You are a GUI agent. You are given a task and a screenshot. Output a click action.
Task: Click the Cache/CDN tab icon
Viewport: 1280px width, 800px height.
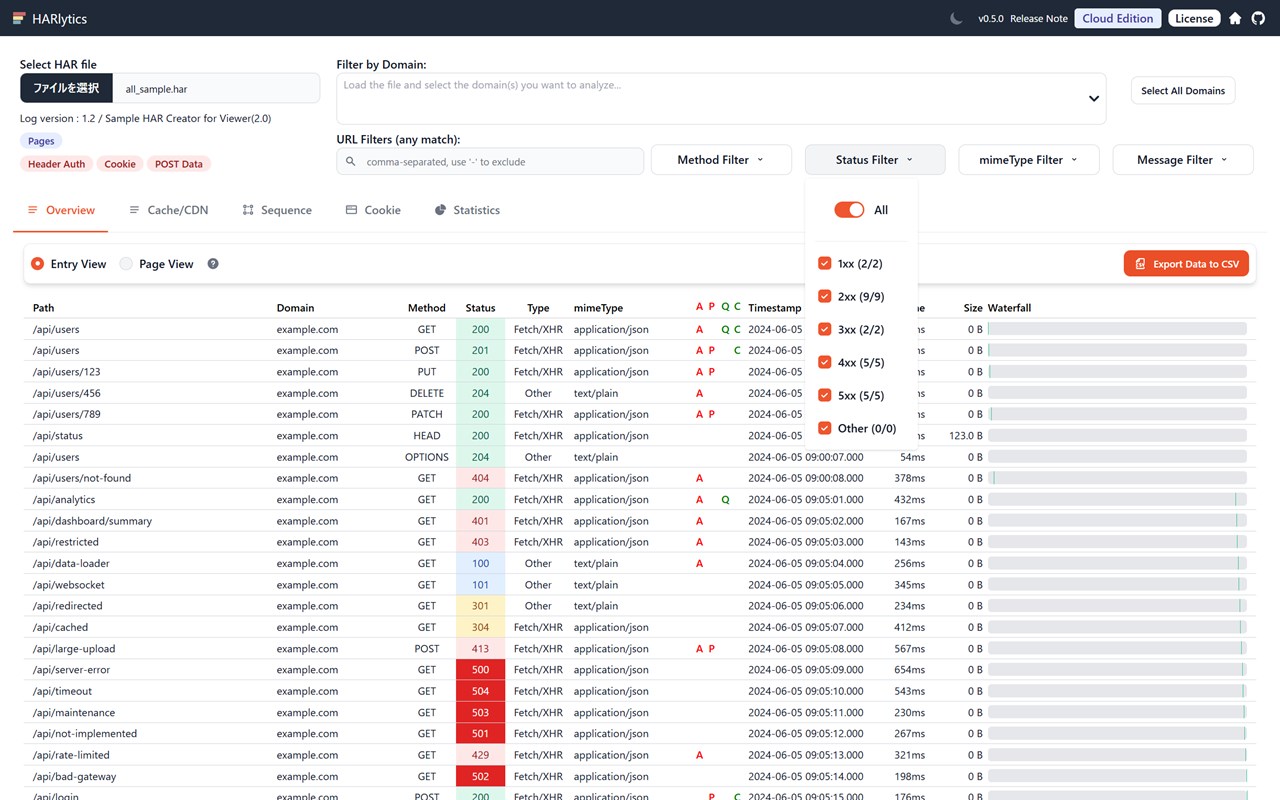click(x=134, y=210)
